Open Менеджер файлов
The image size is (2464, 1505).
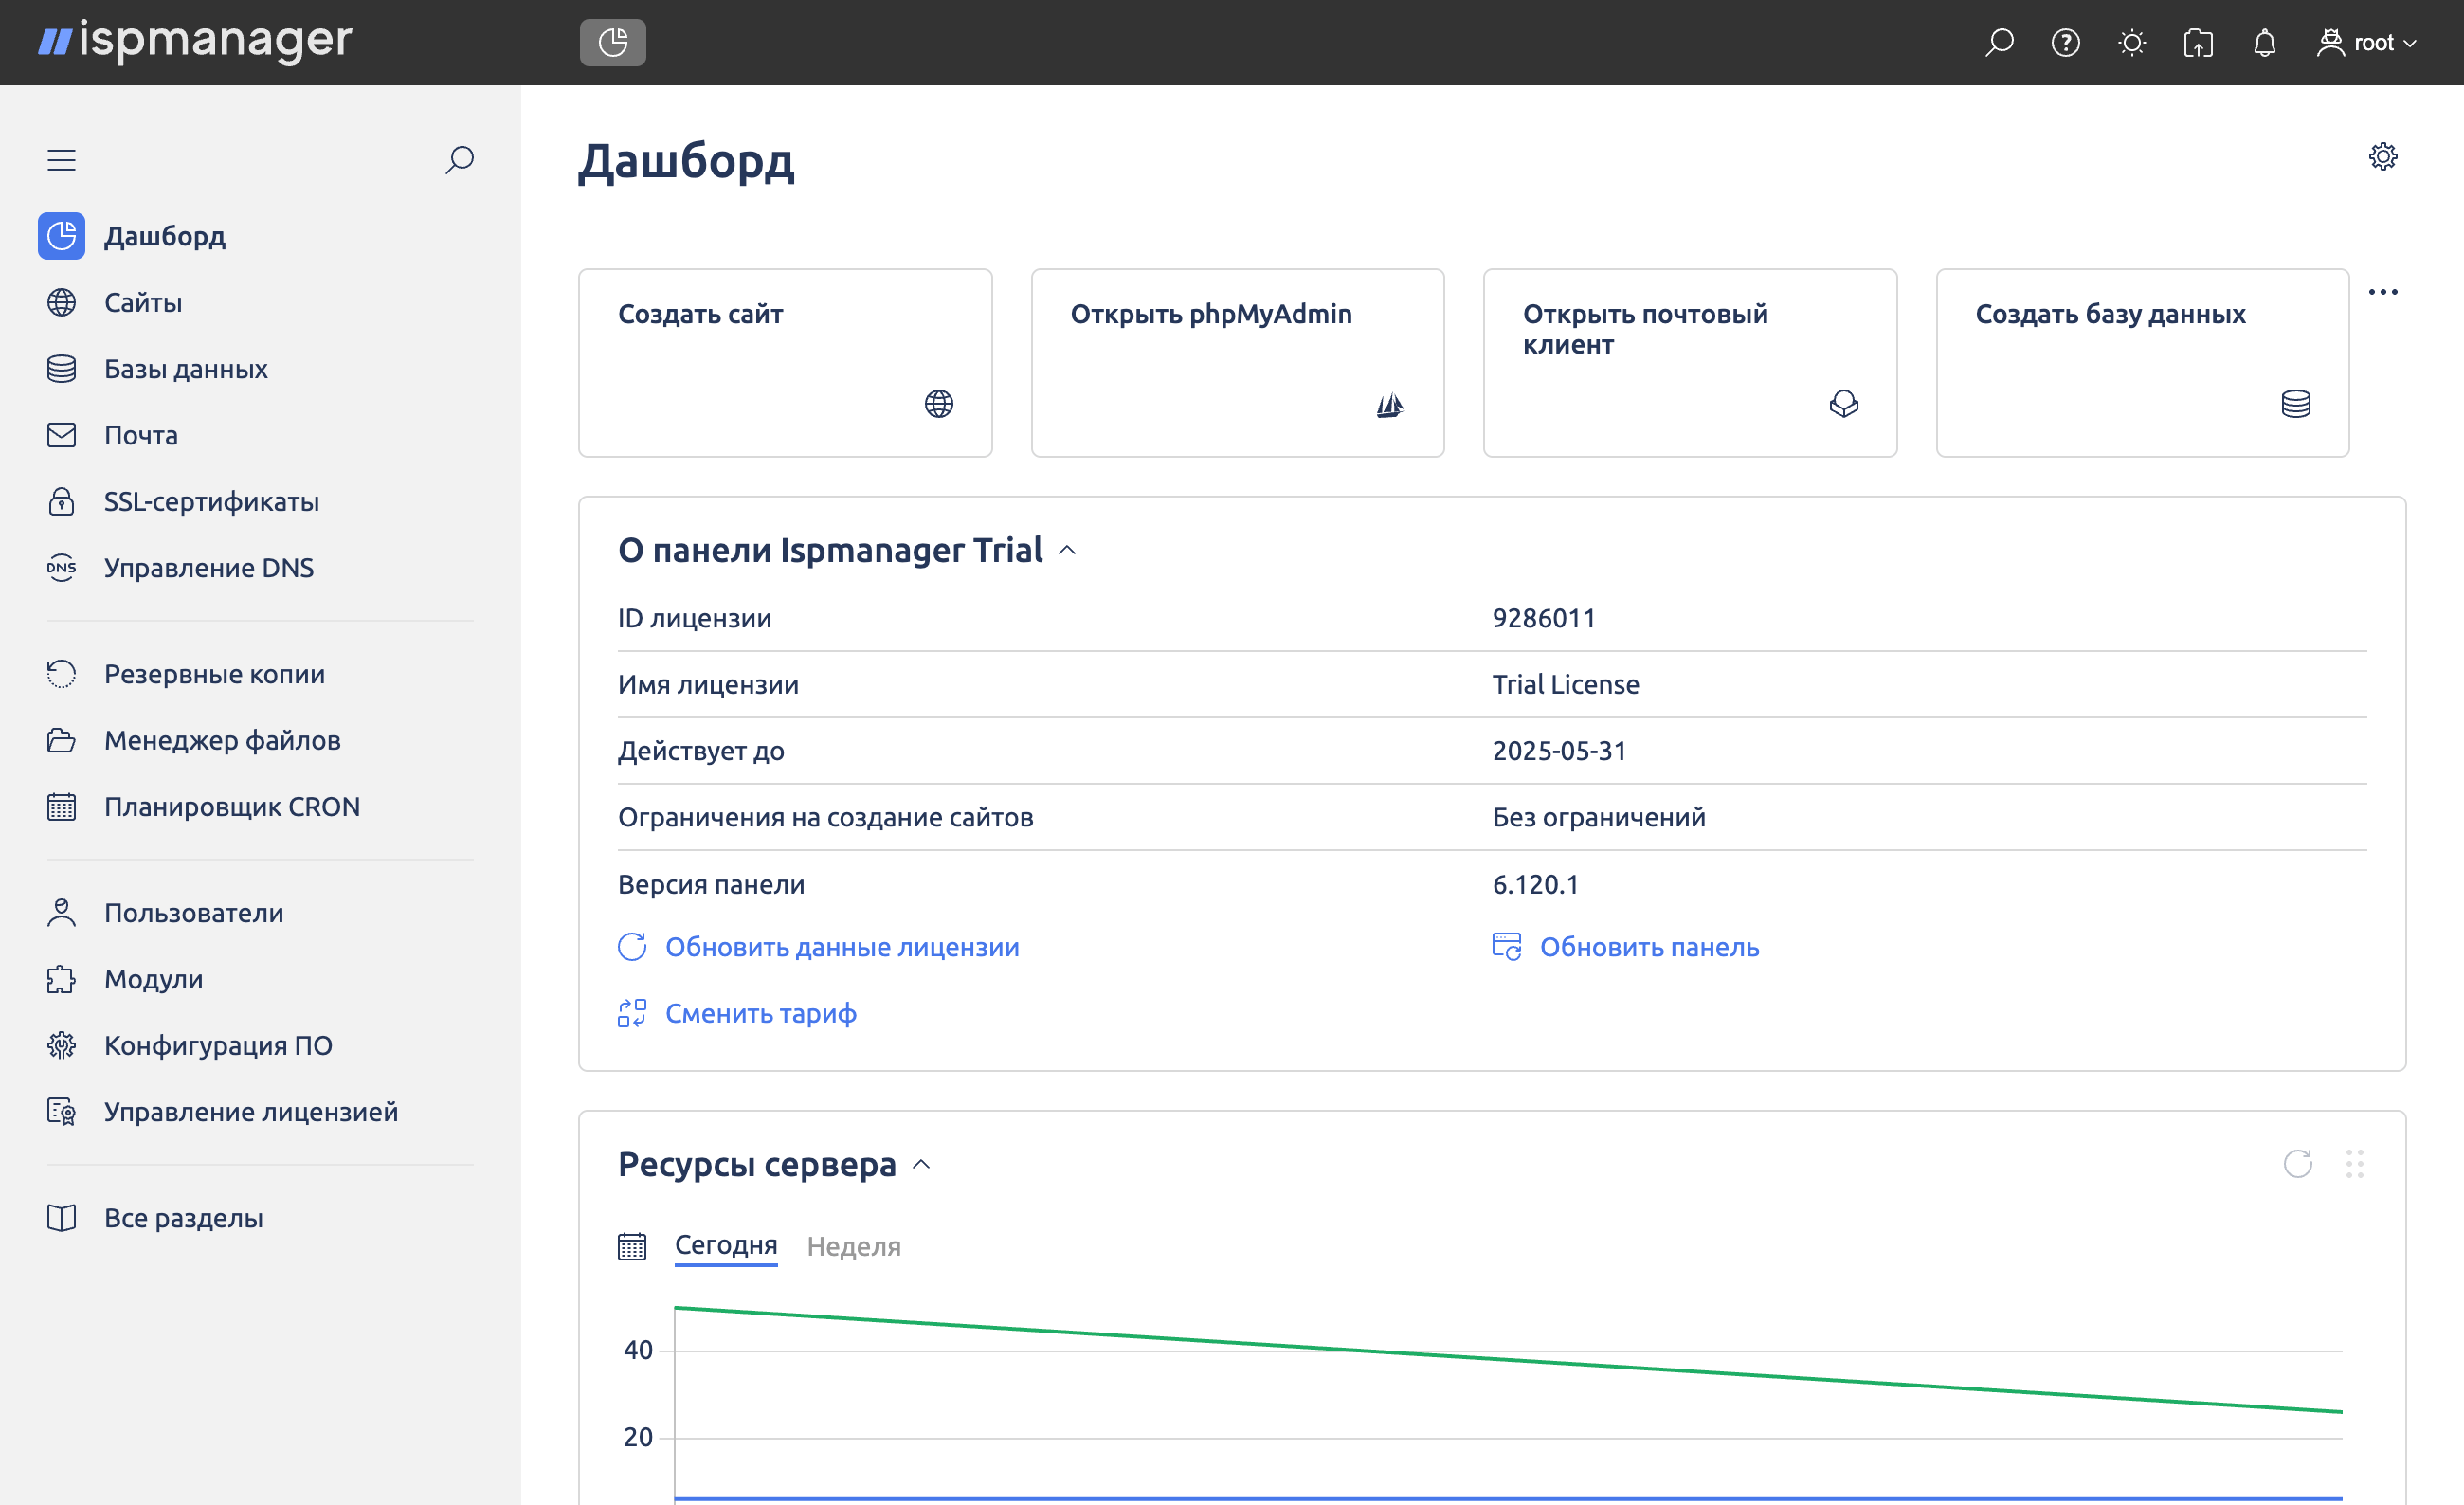pyautogui.click(x=223, y=740)
